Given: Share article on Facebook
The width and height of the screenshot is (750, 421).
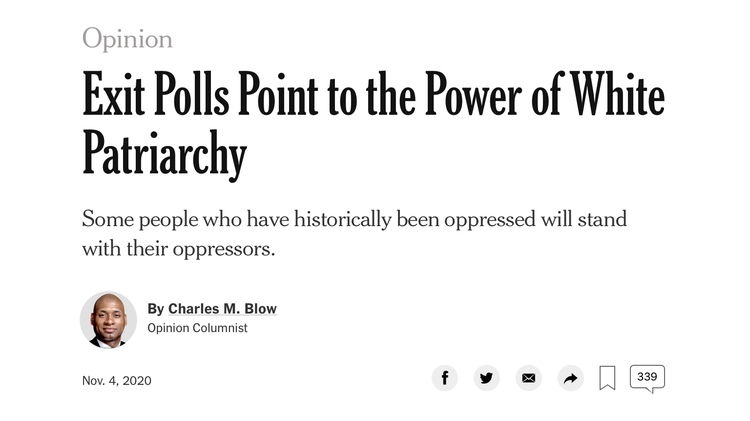Looking at the screenshot, I should pos(445,378).
